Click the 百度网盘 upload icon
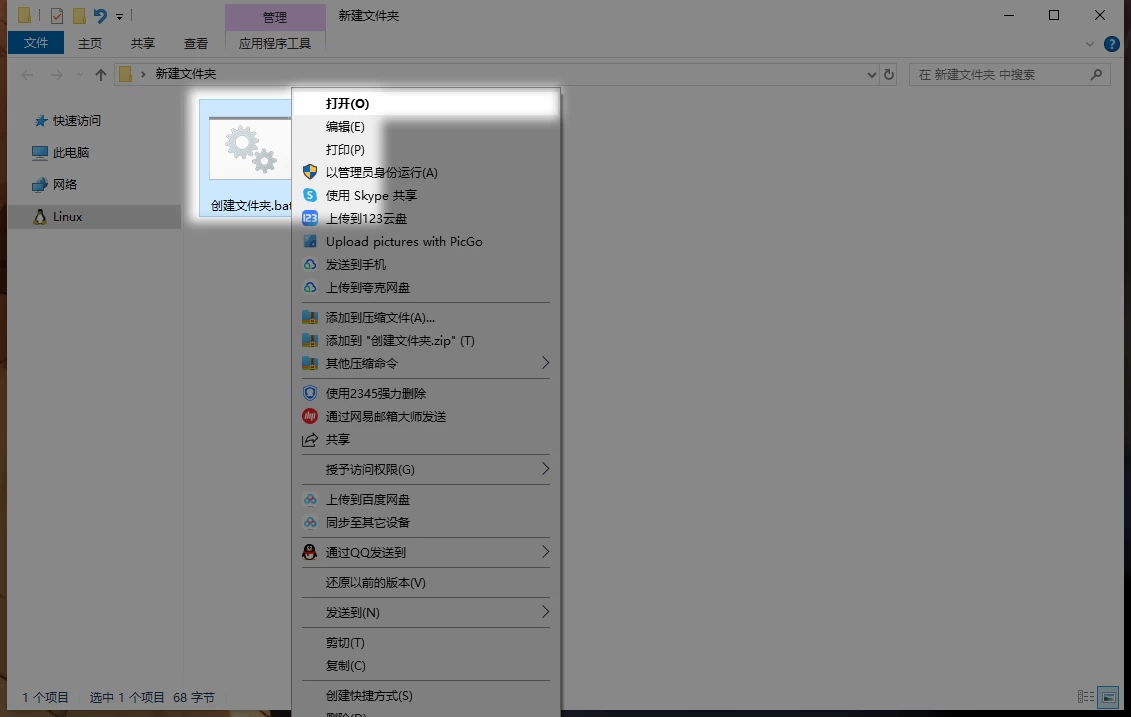This screenshot has height=717, width=1131. tap(310, 500)
